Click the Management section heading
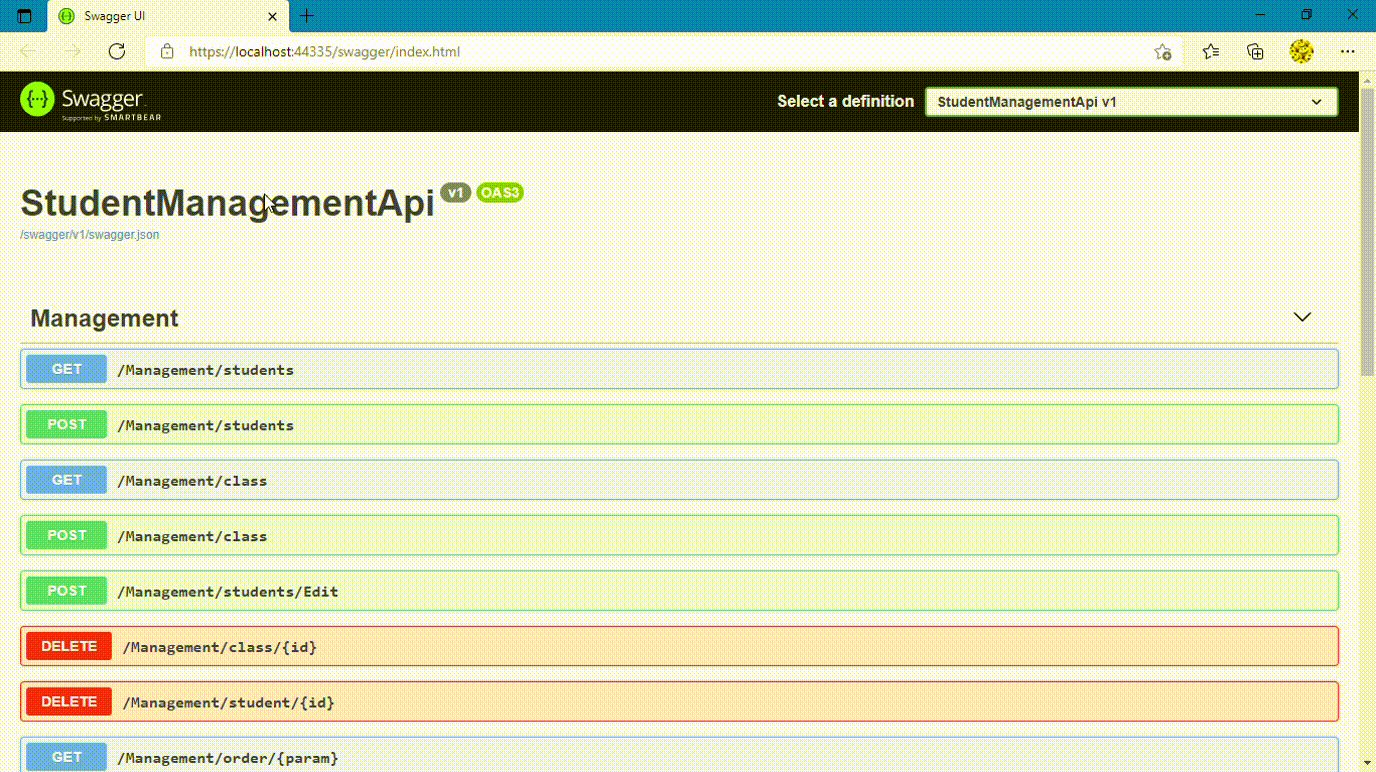This screenshot has height=772, width=1376. (x=104, y=318)
